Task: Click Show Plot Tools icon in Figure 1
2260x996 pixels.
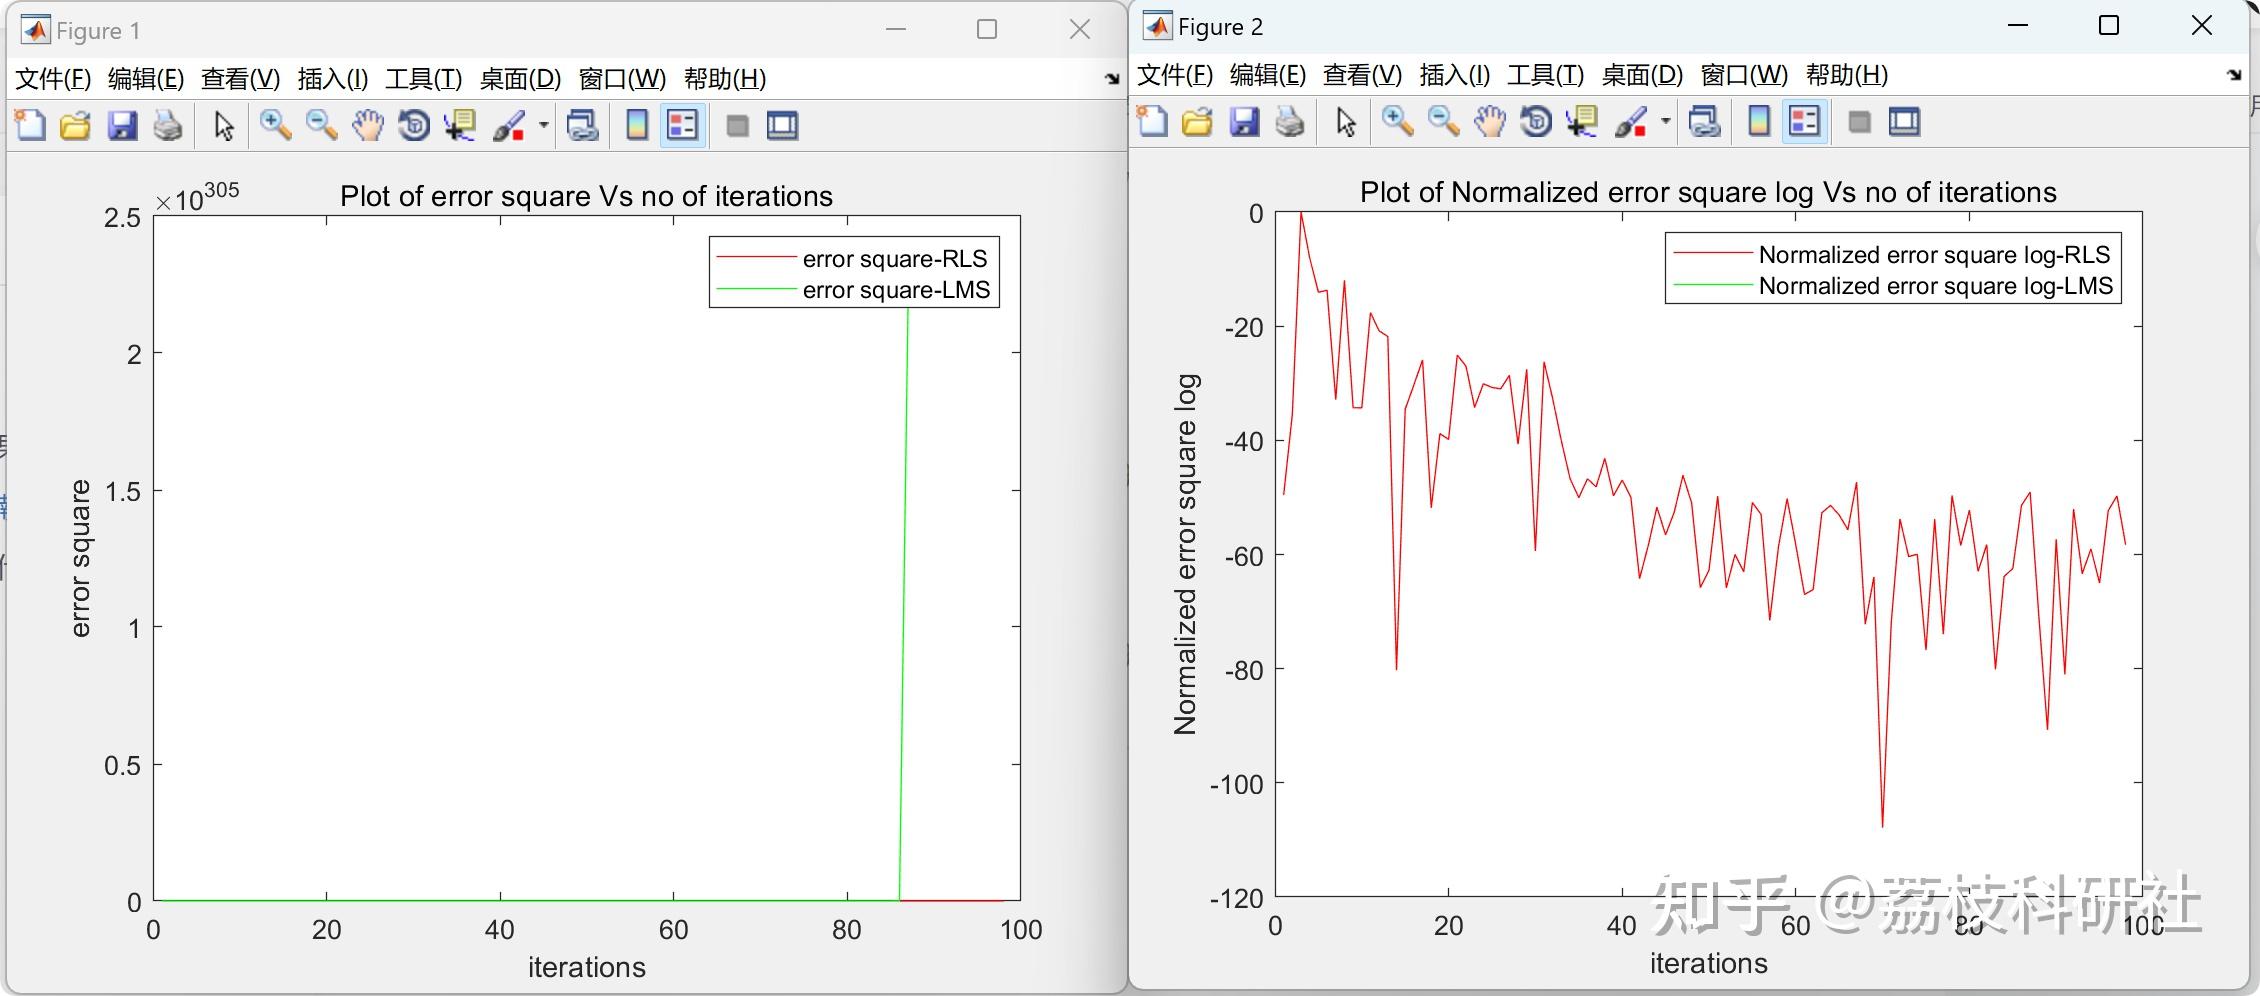Action: 782,126
